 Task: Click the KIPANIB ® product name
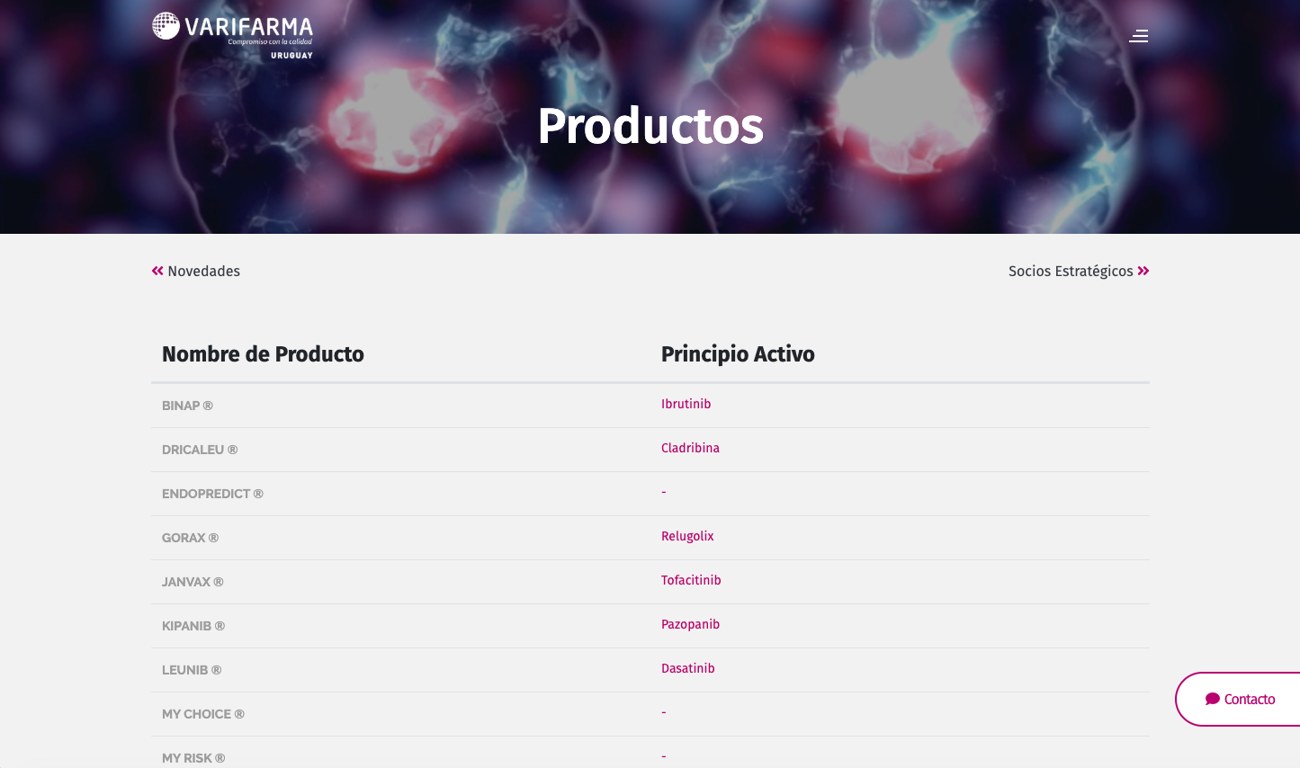pyautogui.click(x=194, y=626)
